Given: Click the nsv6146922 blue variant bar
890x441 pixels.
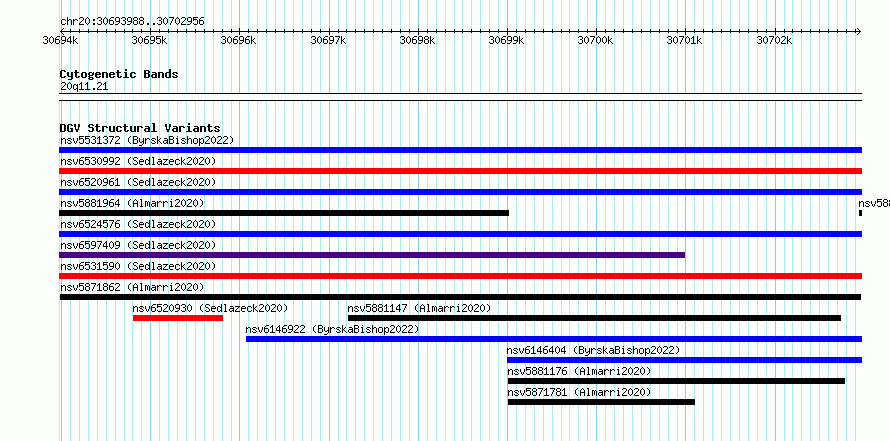Looking at the screenshot, I should 554,339.
